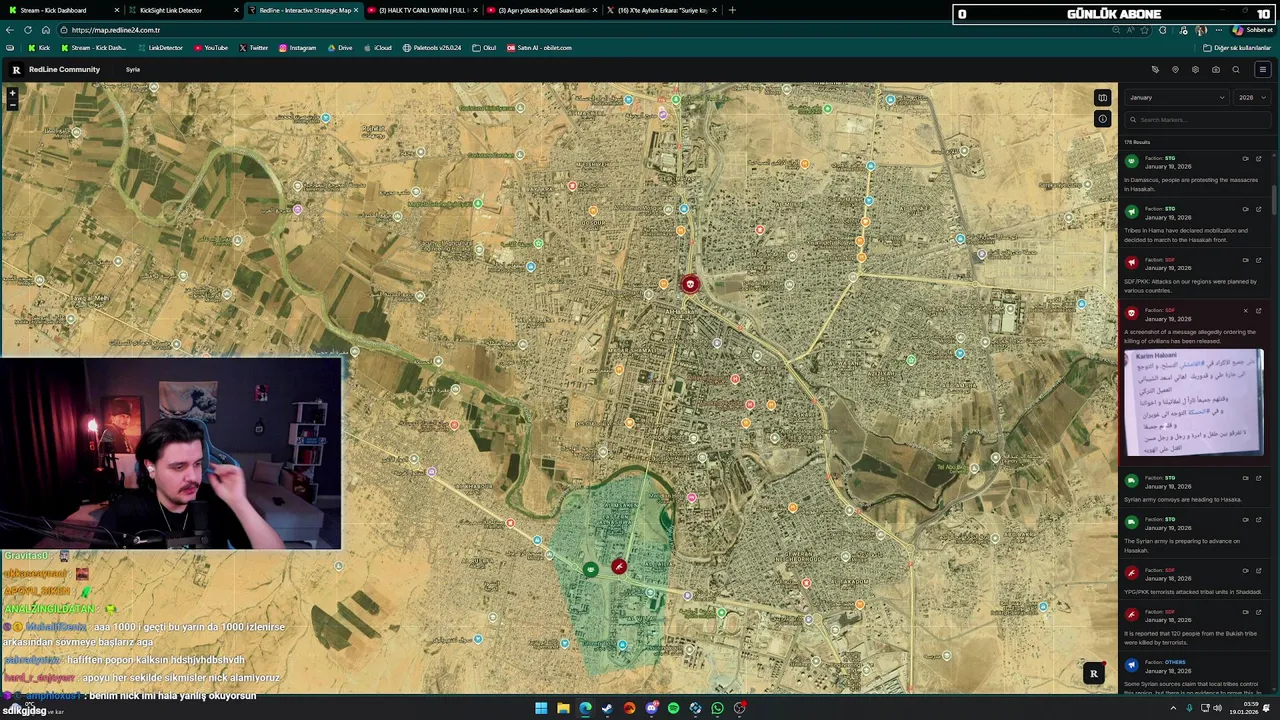Go back in browser
The width and height of the screenshot is (1280, 720).
click(x=10, y=30)
